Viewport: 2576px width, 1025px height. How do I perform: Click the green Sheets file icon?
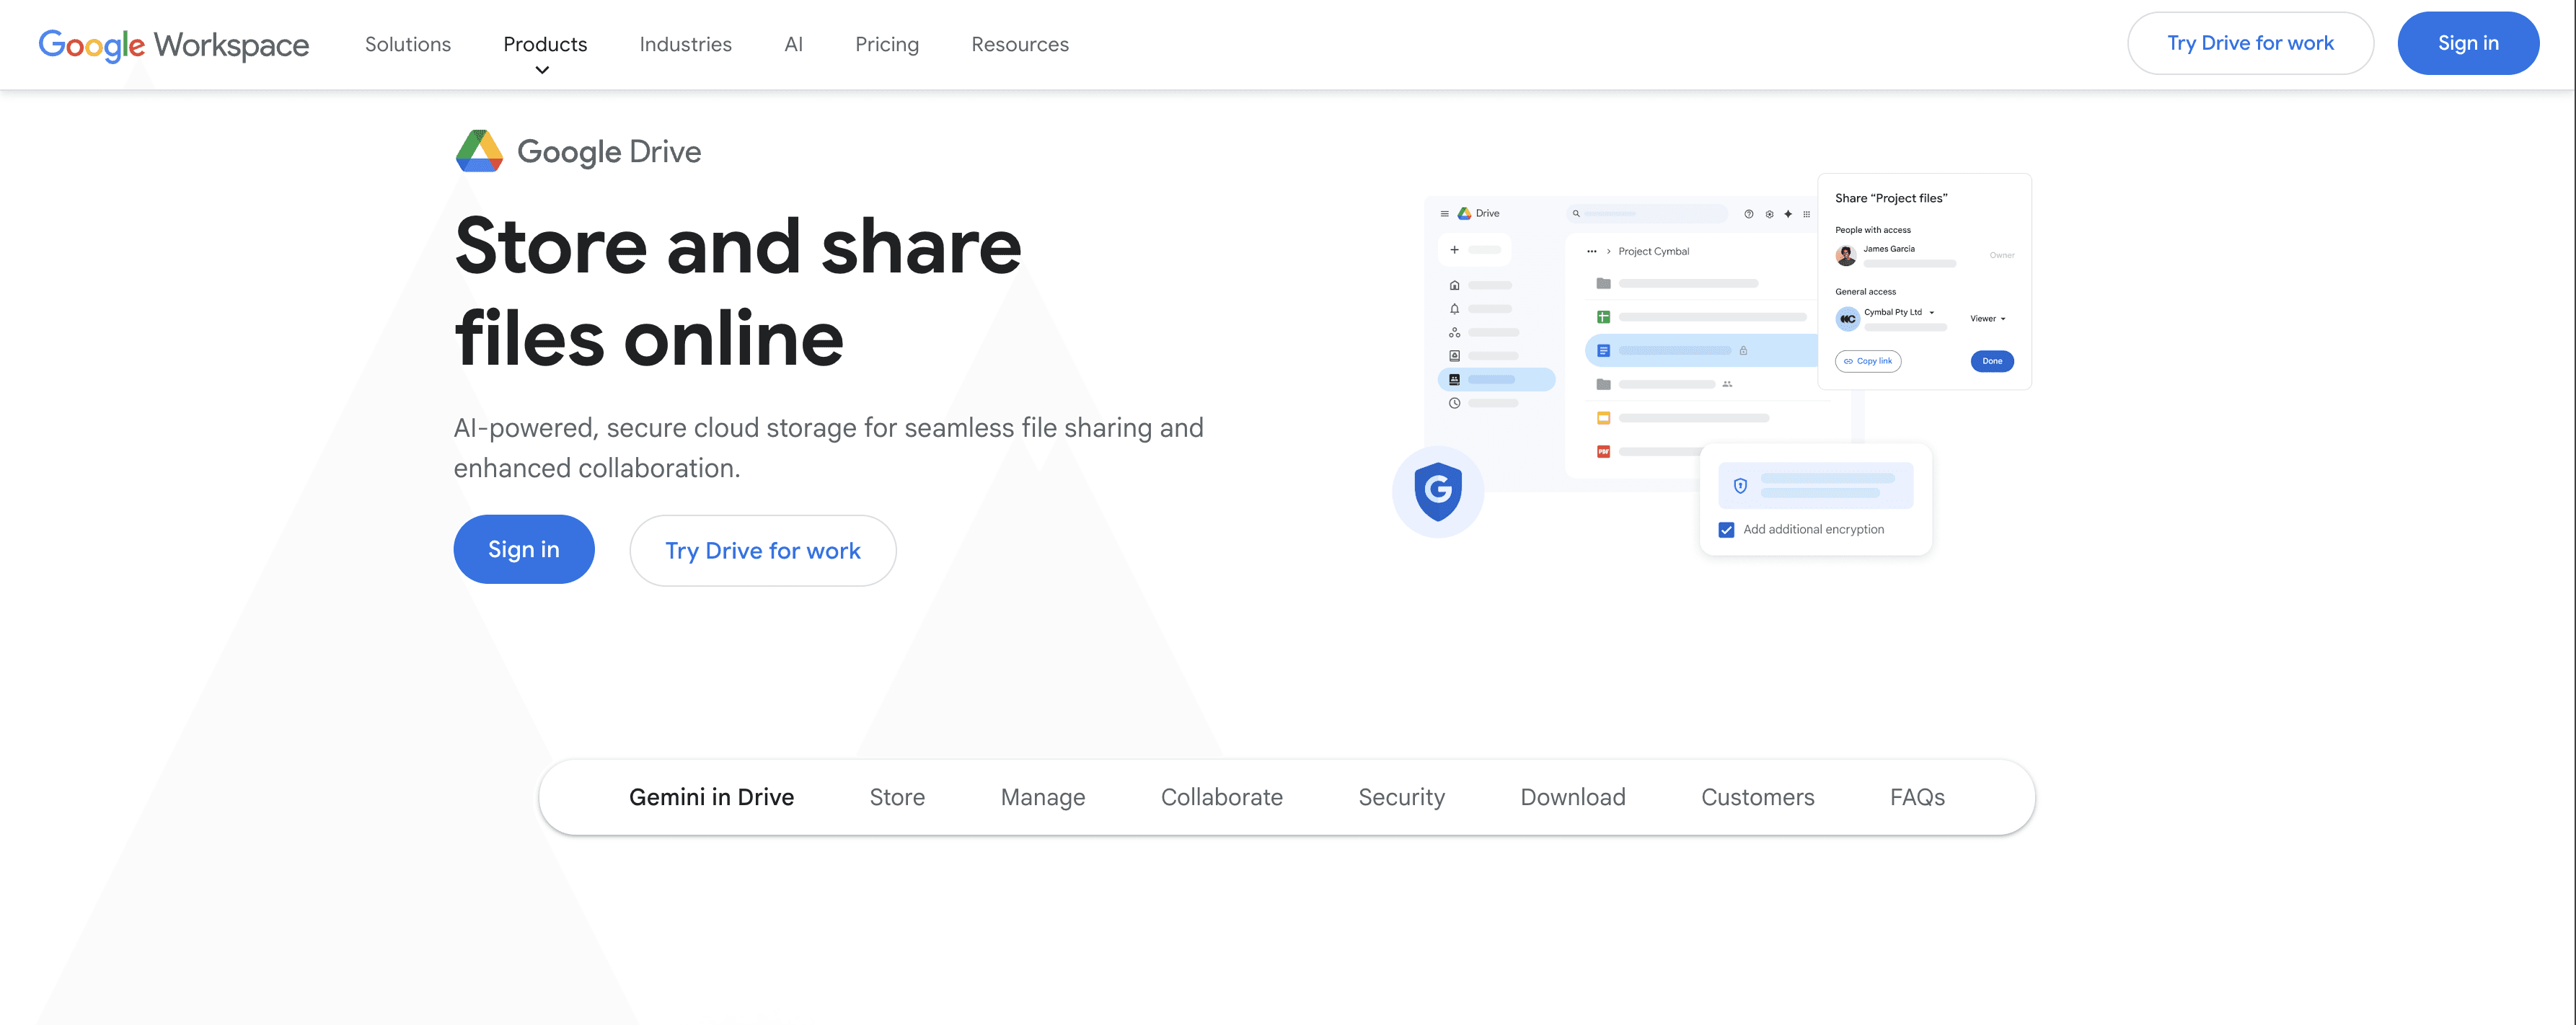[1603, 317]
